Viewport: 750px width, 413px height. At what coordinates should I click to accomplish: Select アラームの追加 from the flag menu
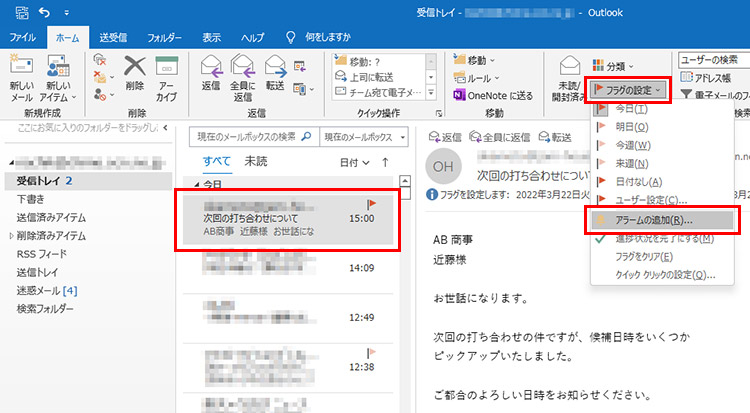pos(660,219)
